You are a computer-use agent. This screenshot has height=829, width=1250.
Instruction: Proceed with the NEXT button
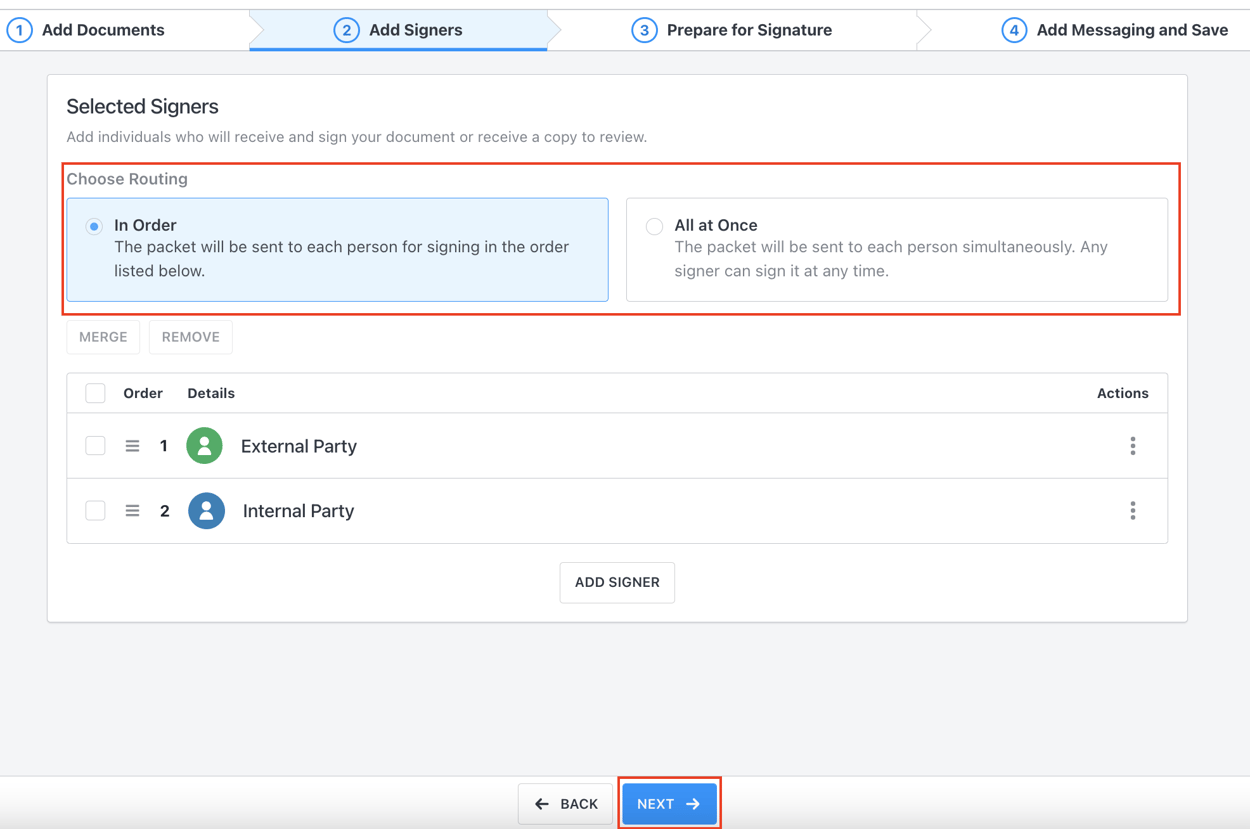tap(669, 804)
